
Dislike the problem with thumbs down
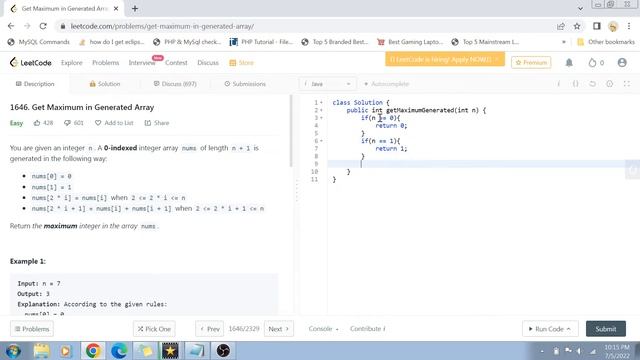click(x=73, y=123)
